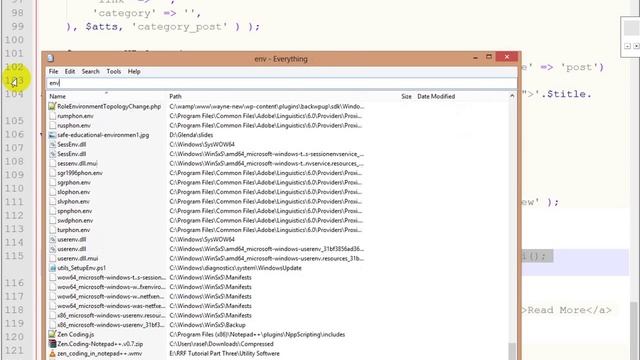Select the rusphon.env file icon
Image resolution: width=640 pixels, height=360 pixels.
[x=52, y=125]
